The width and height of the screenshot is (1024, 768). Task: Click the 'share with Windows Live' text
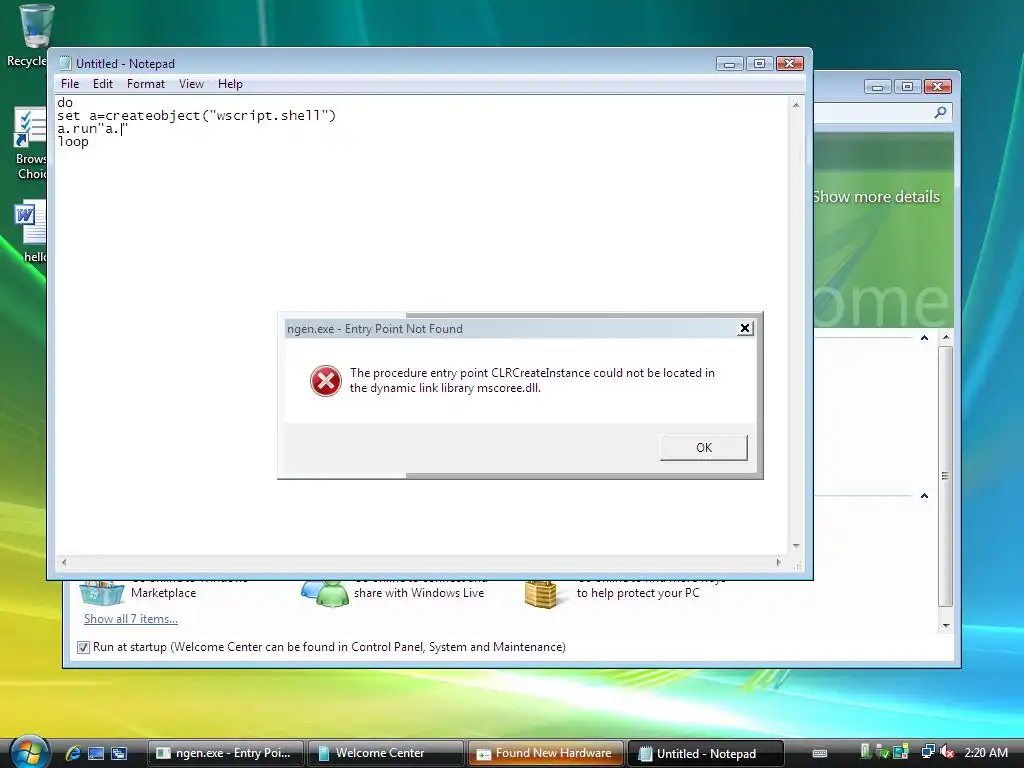pos(419,593)
